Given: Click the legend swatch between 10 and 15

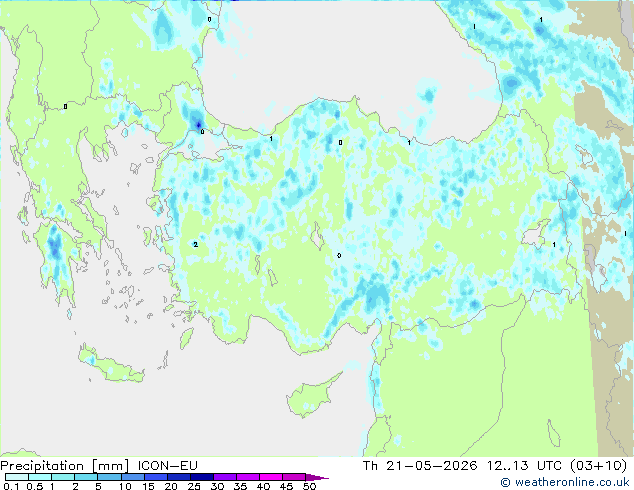Looking at the screenshot, I should point(132,477).
